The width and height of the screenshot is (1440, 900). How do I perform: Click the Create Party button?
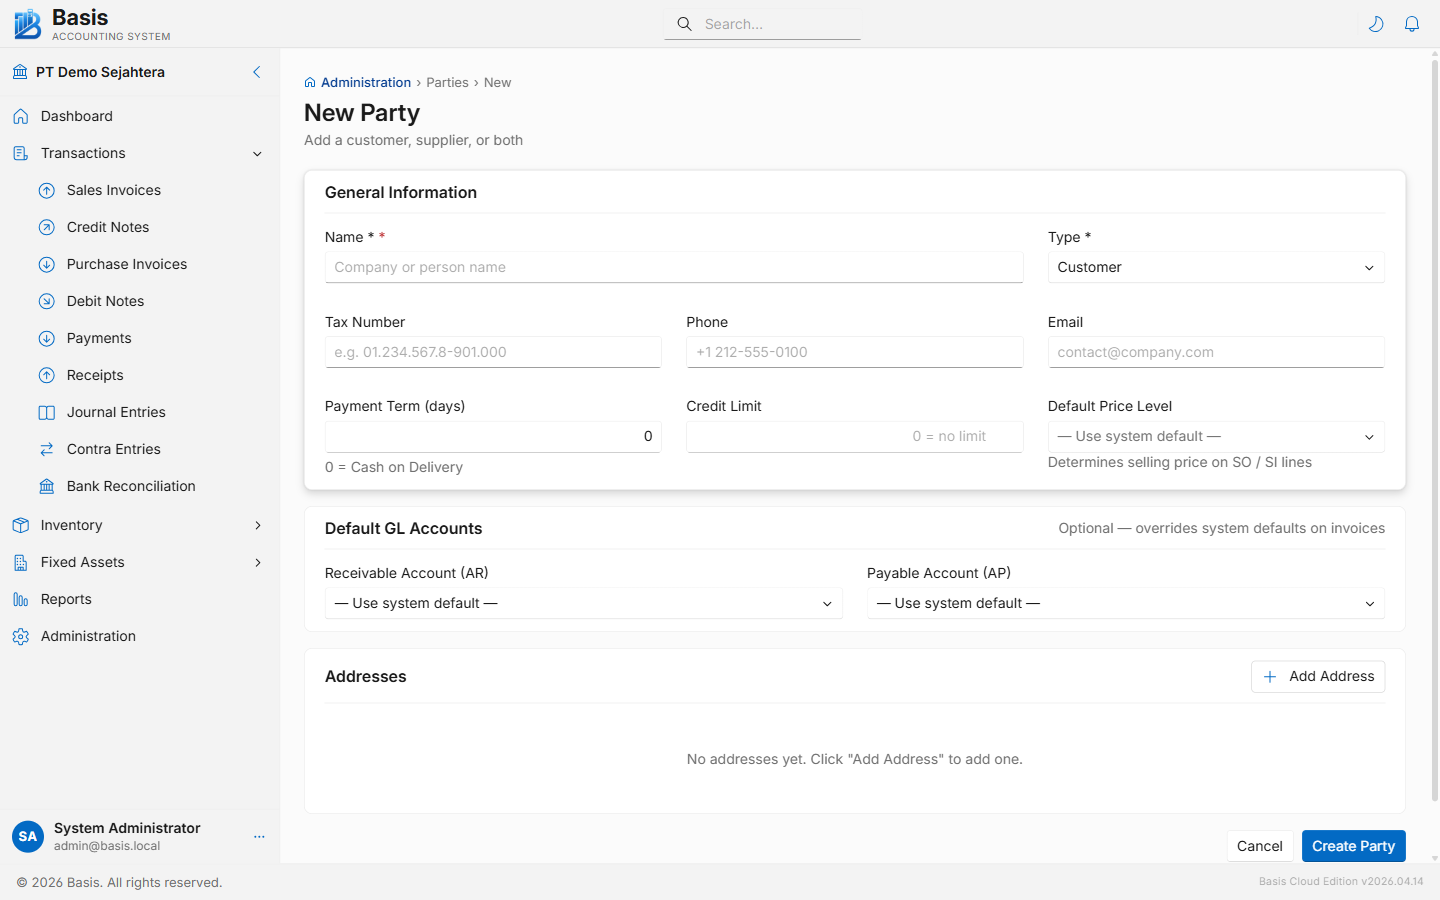point(1353,846)
